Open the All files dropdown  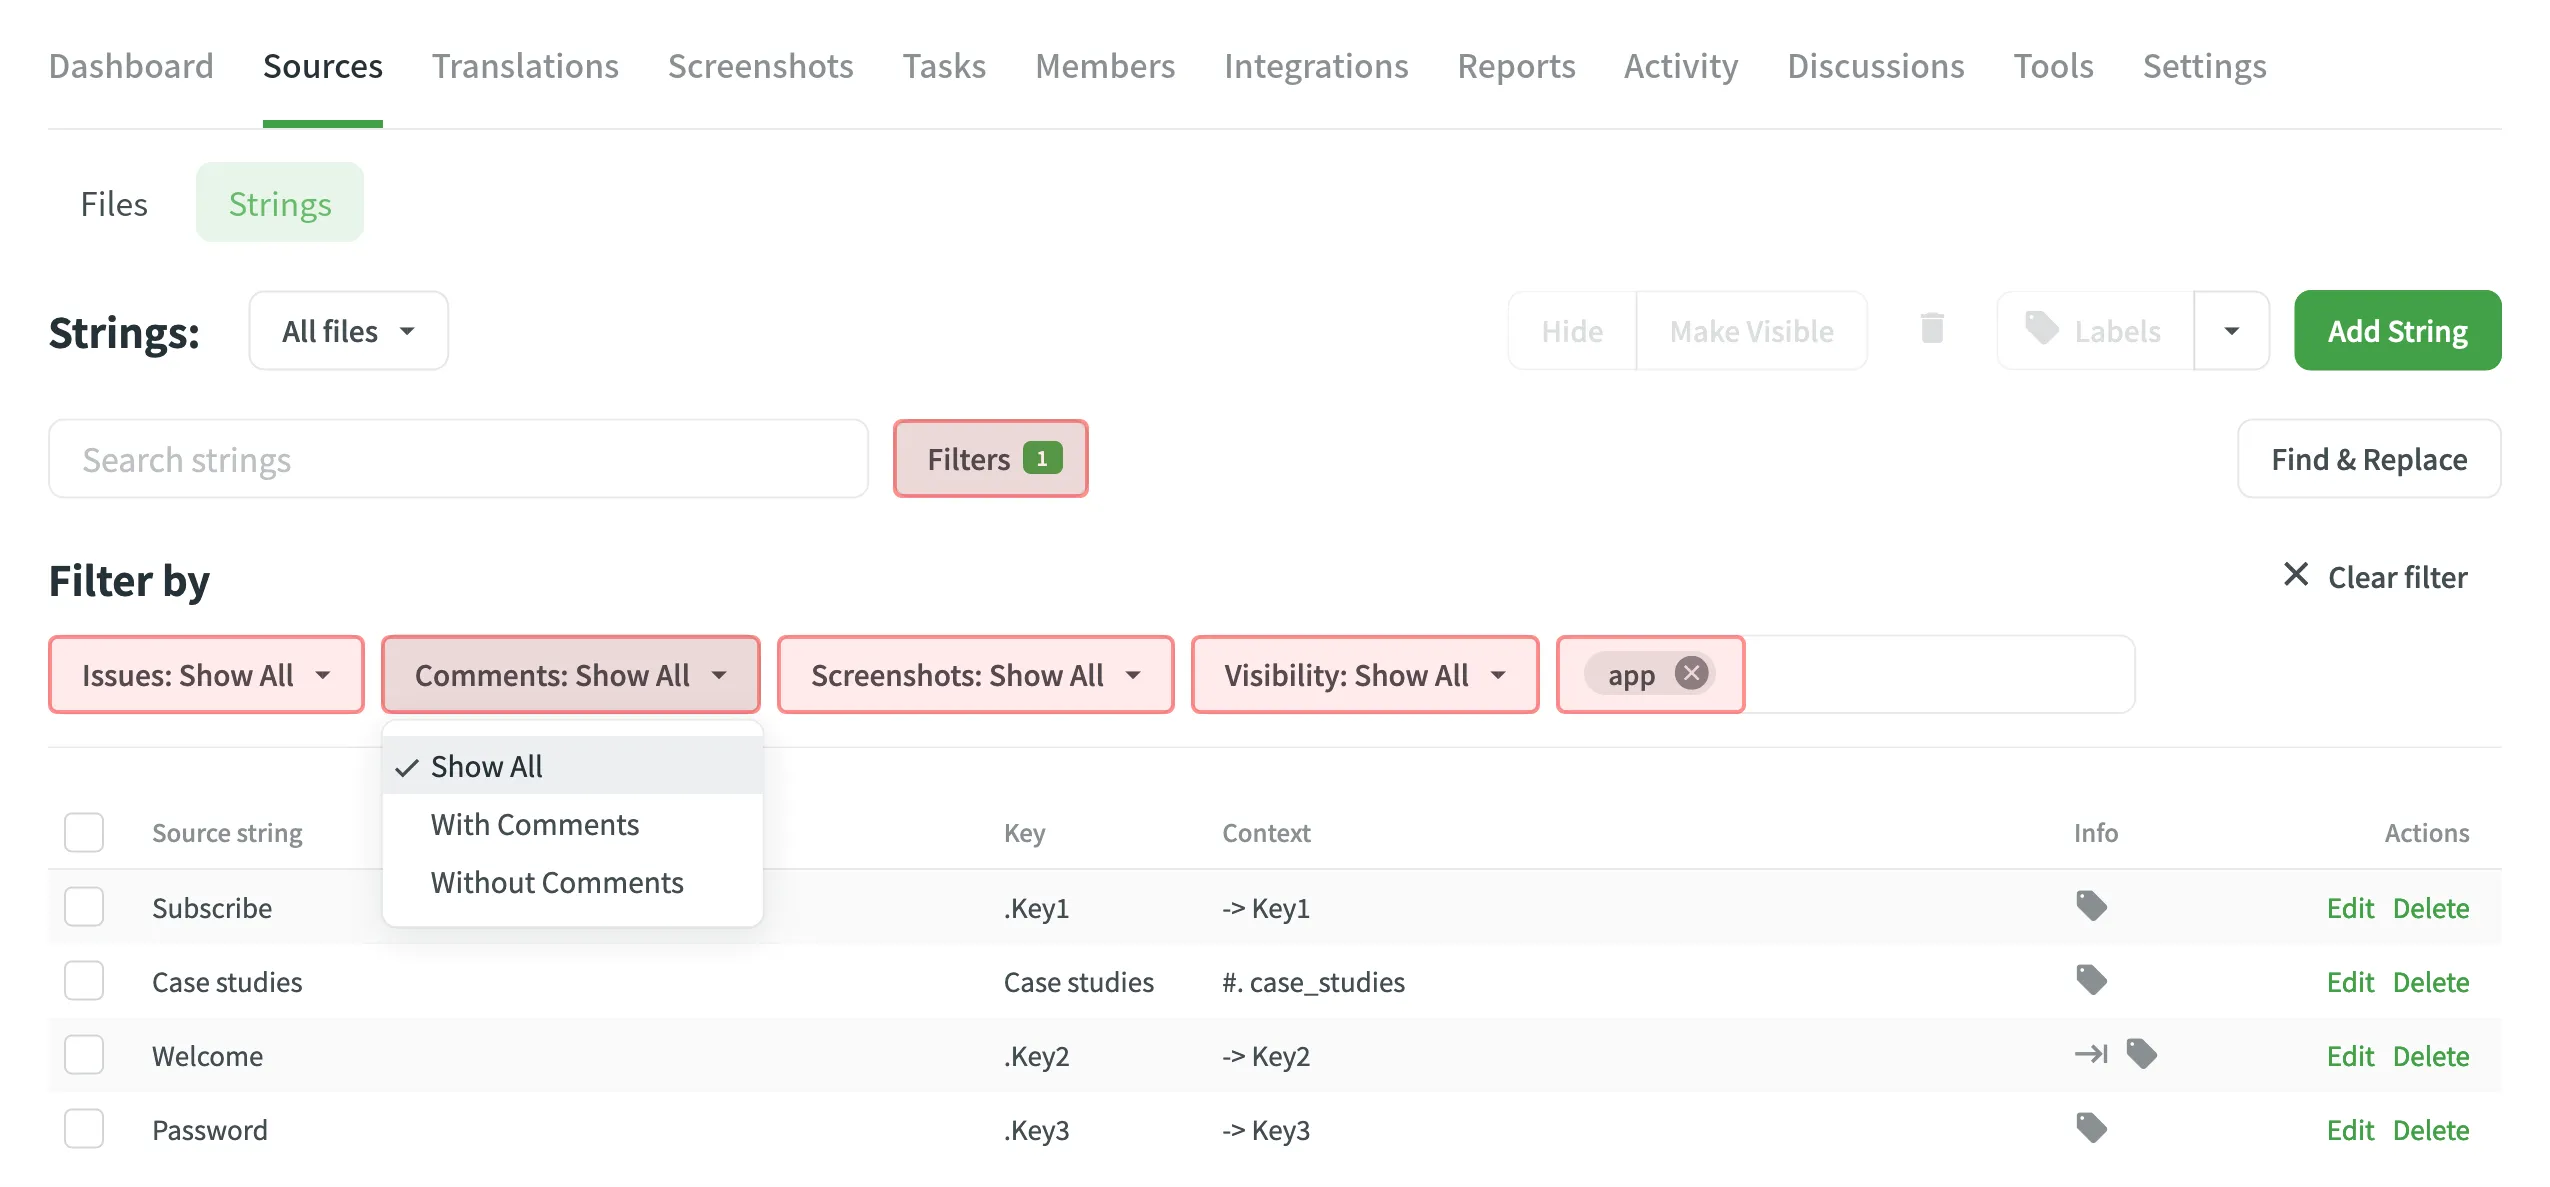tap(348, 331)
